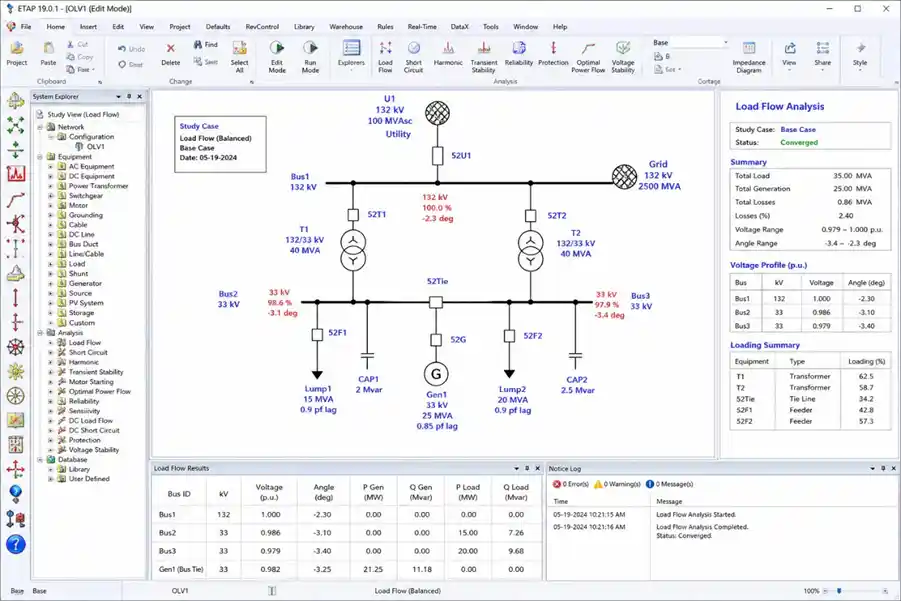Click the Cut command
This screenshot has width=901, height=601.
(x=78, y=44)
